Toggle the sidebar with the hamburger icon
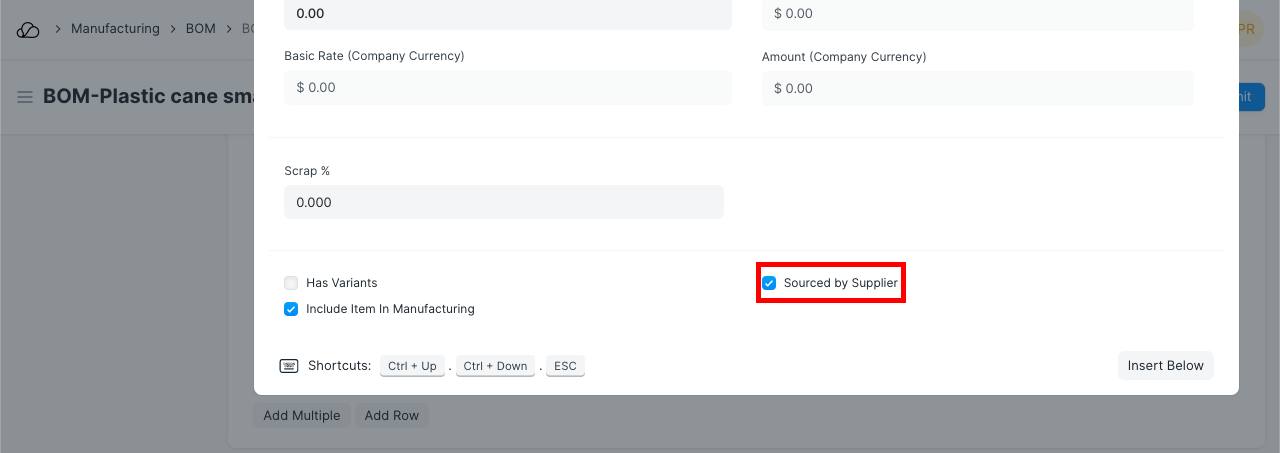The height and width of the screenshot is (453, 1280). coord(25,97)
